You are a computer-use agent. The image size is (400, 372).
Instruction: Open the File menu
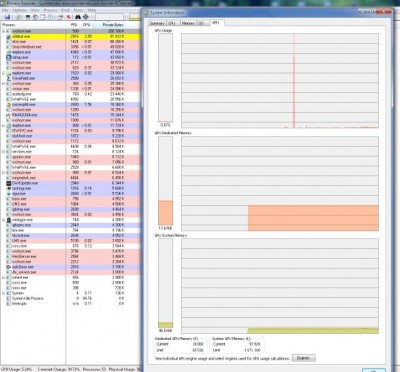5,10
